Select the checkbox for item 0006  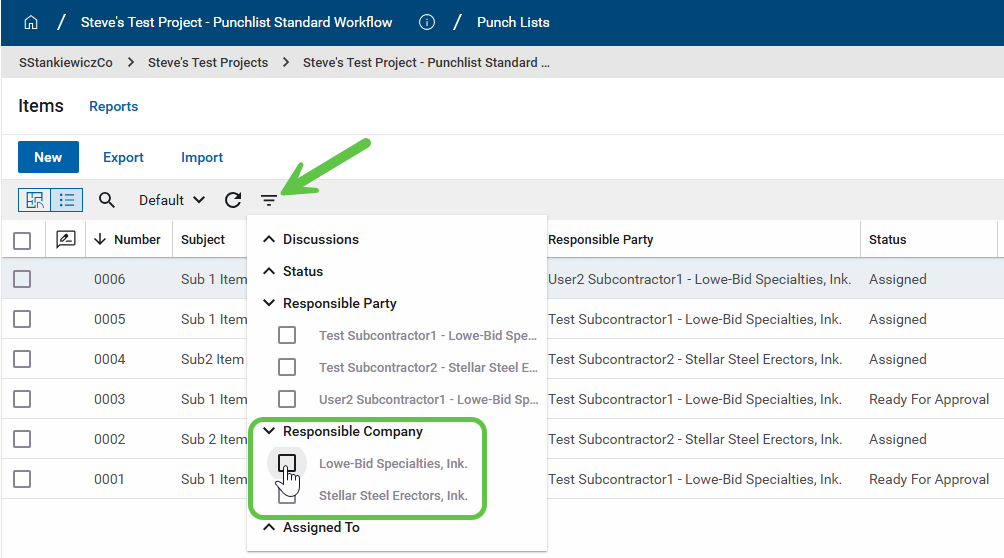(x=22, y=279)
